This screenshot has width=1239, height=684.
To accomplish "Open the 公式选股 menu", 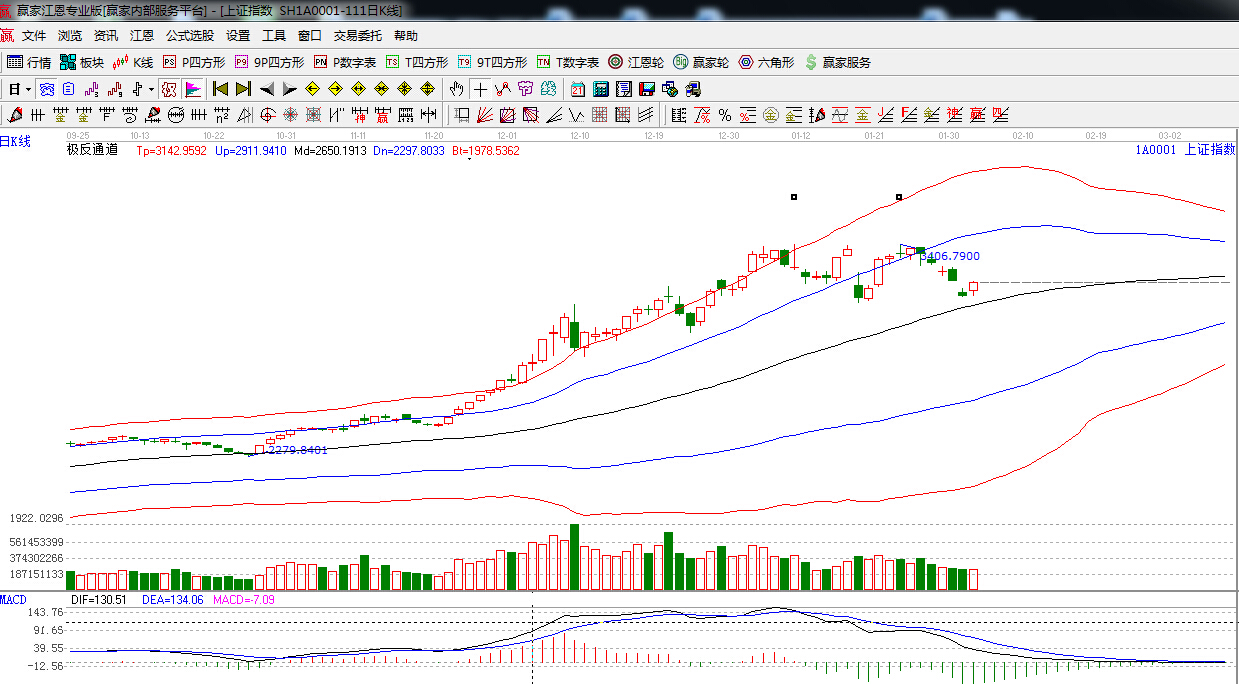I will tap(189, 35).
